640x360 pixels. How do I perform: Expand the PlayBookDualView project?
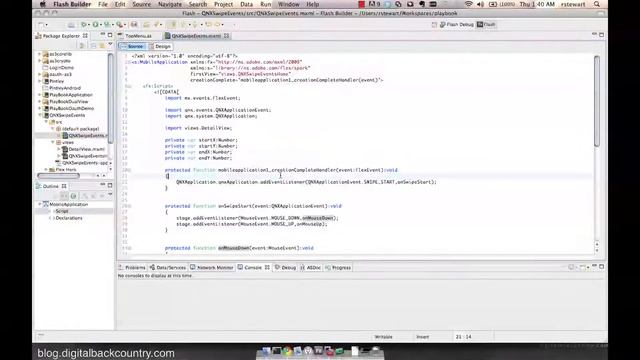(x=40, y=102)
